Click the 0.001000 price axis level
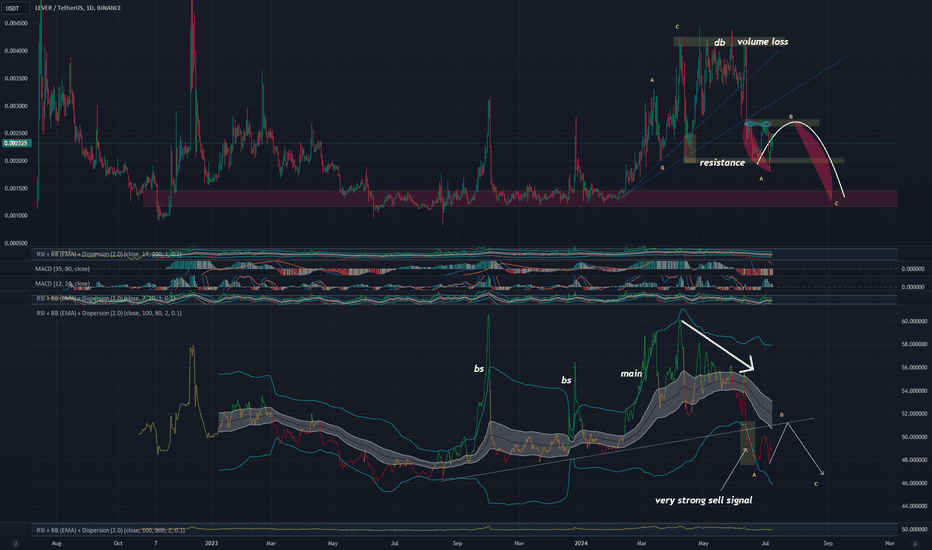Image resolution: width=932 pixels, height=550 pixels. [16, 216]
